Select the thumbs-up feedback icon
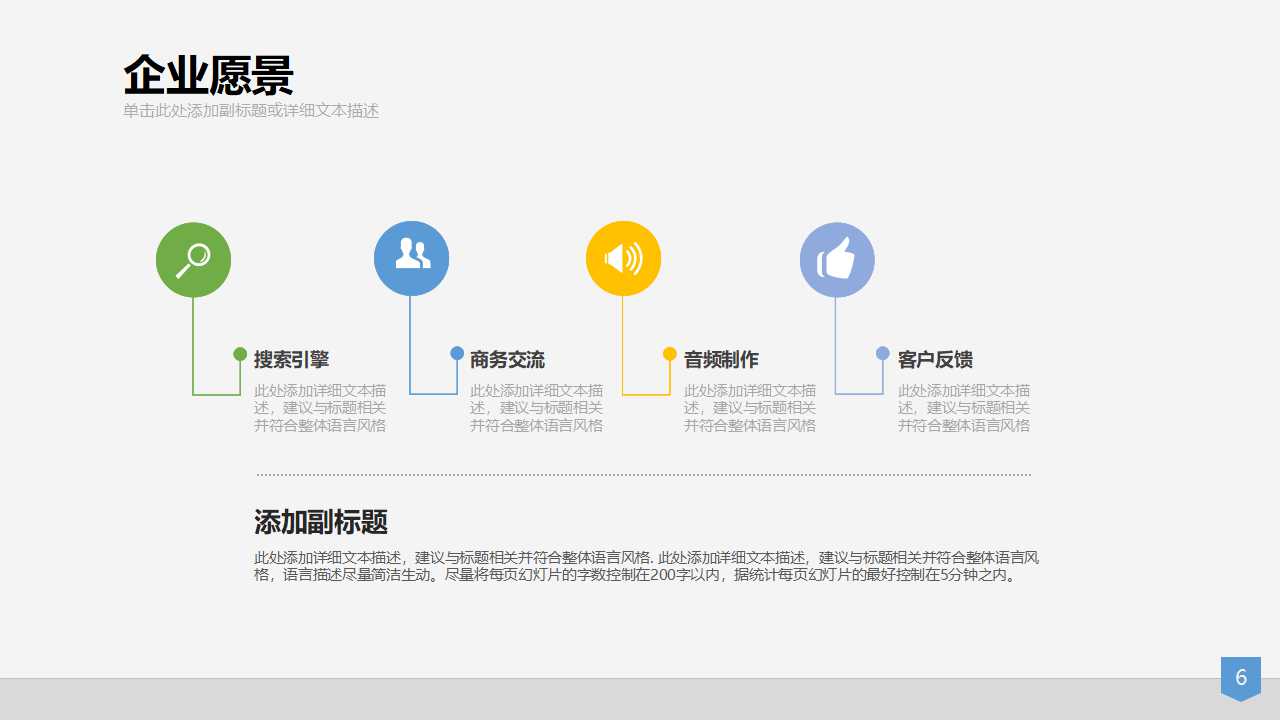Screen dimensions: 1280x720 (x=838, y=258)
